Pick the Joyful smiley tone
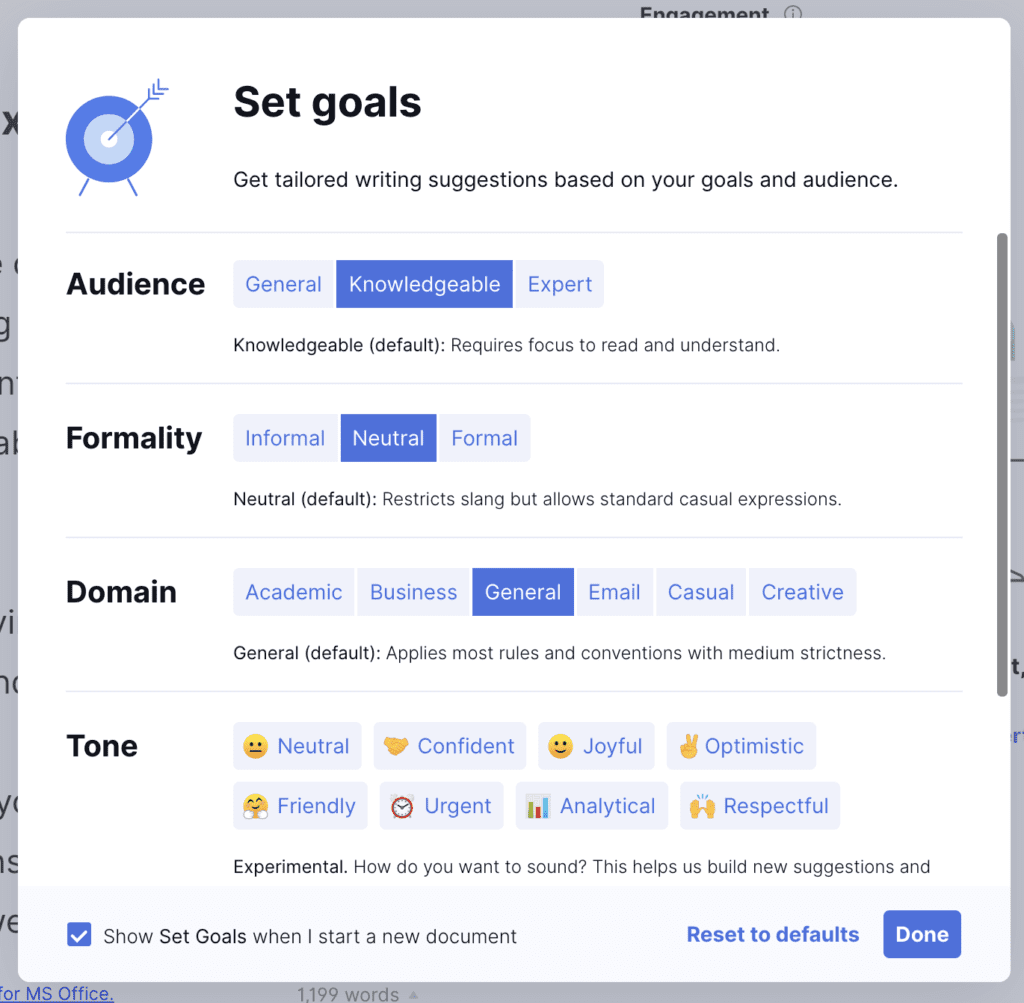 click(596, 746)
